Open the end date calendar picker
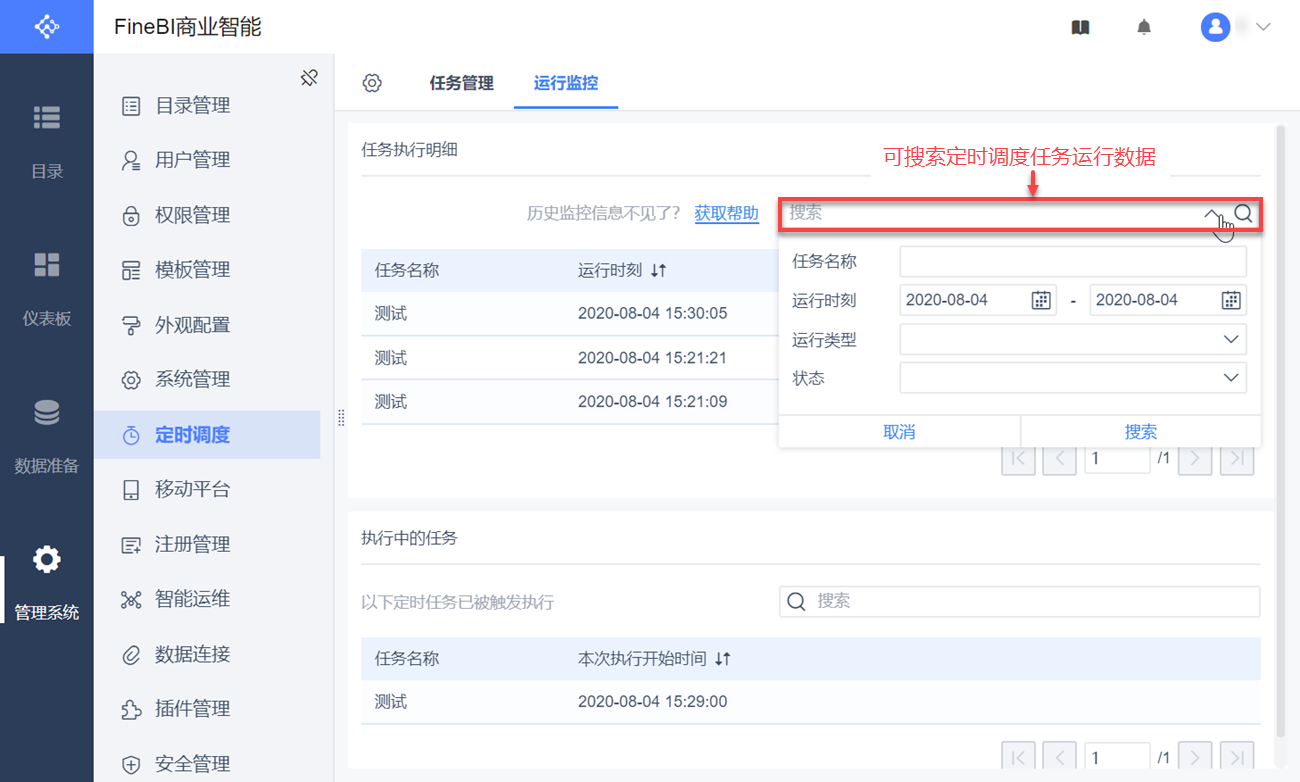Image resolution: width=1300 pixels, height=782 pixels. (x=1231, y=300)
